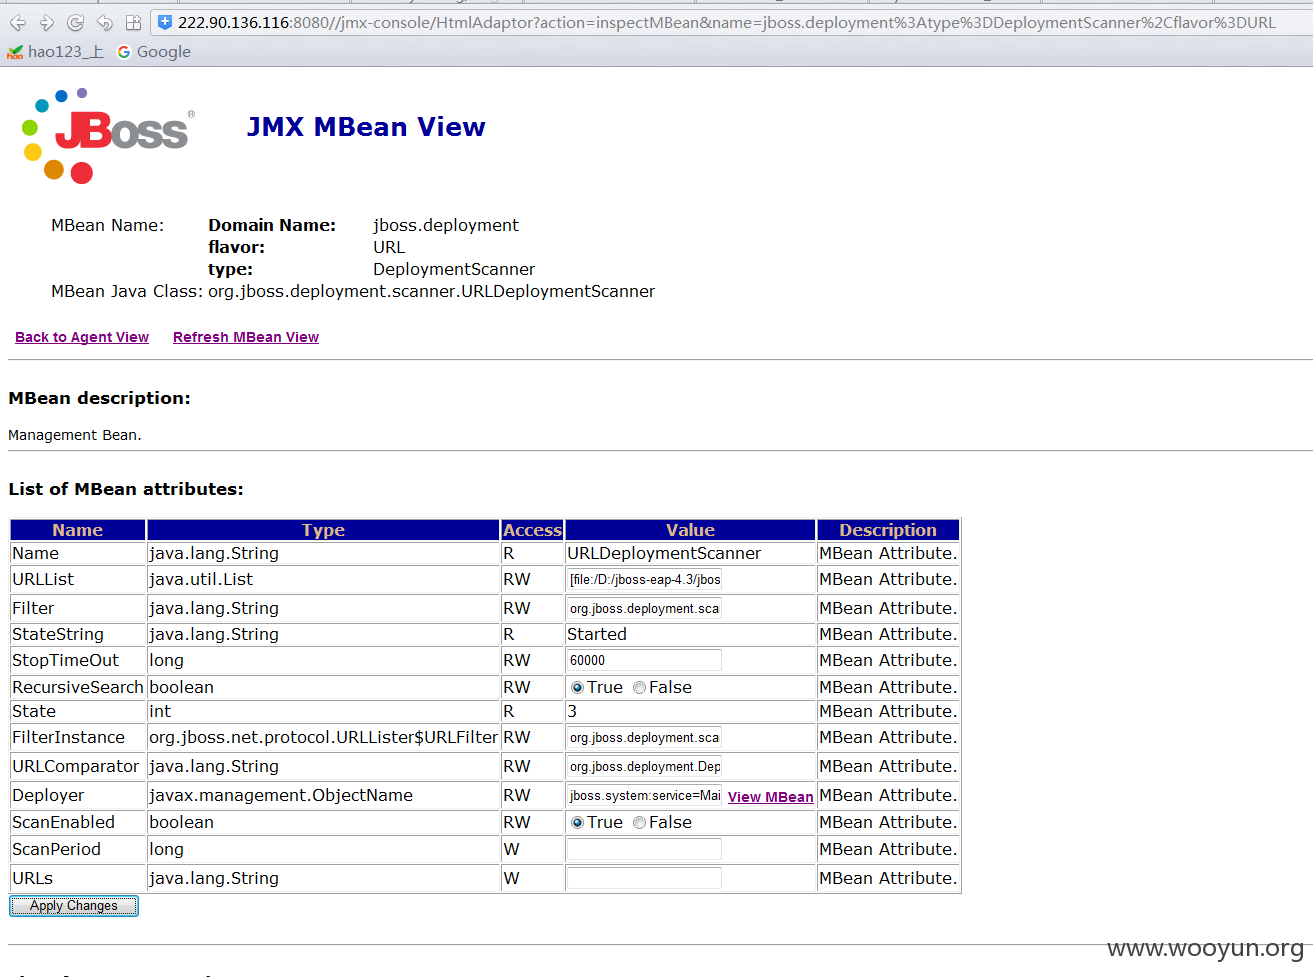Click the StopTimeOut attribute name

click(x=65, y=660)
